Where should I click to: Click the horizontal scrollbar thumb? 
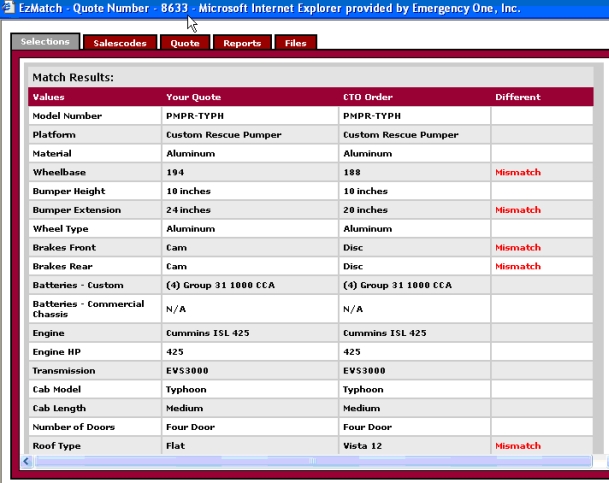(x=313, y=461)
